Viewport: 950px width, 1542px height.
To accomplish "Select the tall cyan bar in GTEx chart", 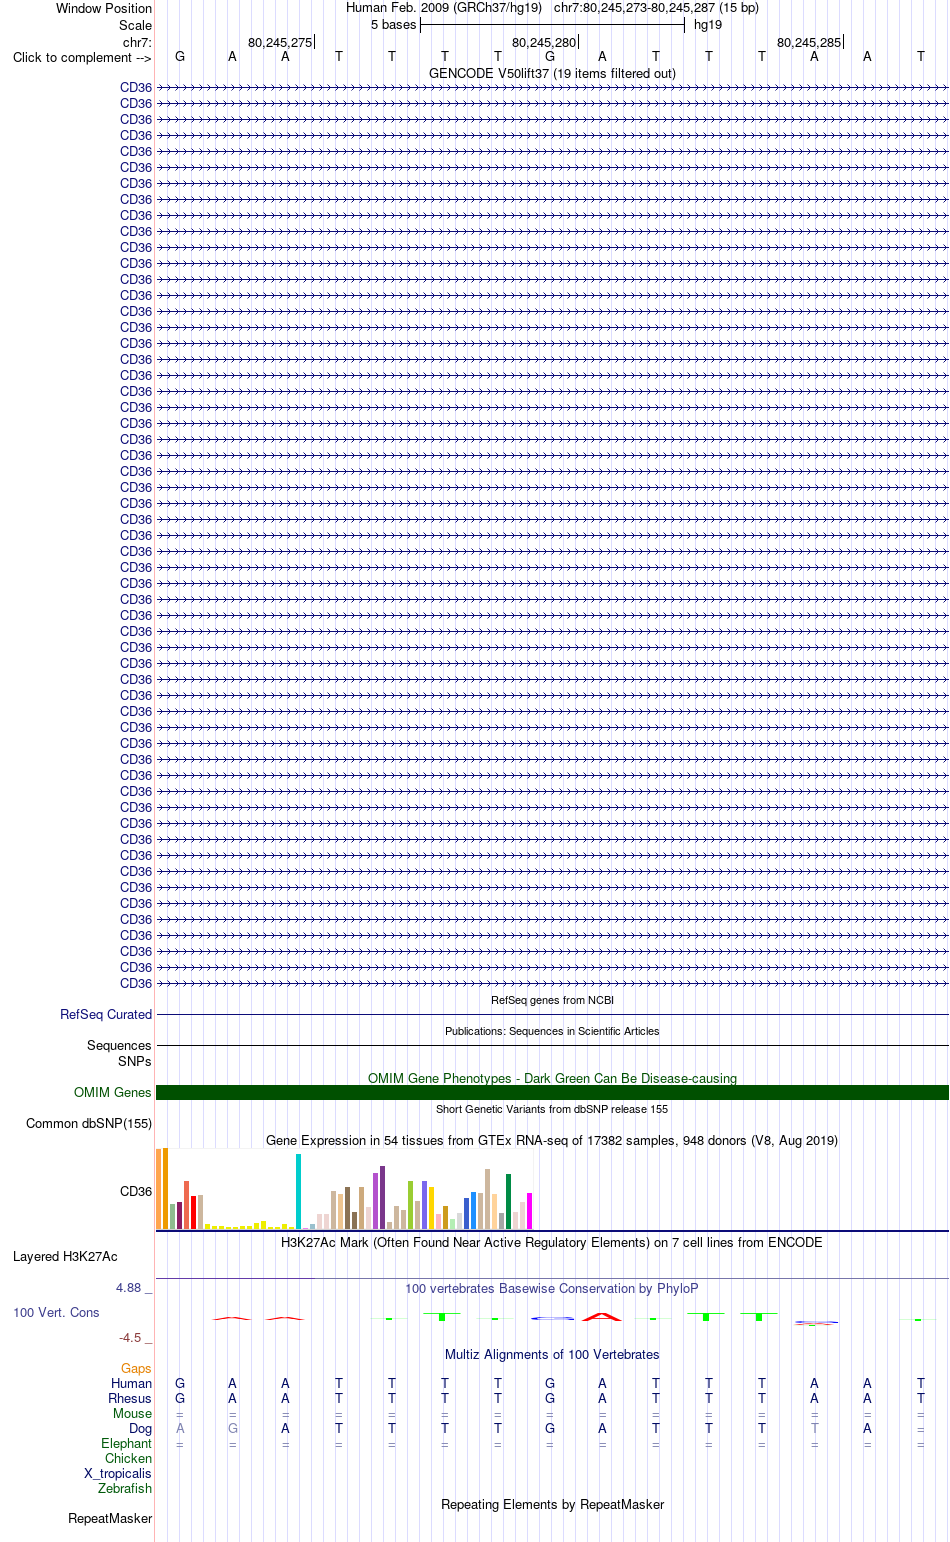I will [x=298, y=1191].
